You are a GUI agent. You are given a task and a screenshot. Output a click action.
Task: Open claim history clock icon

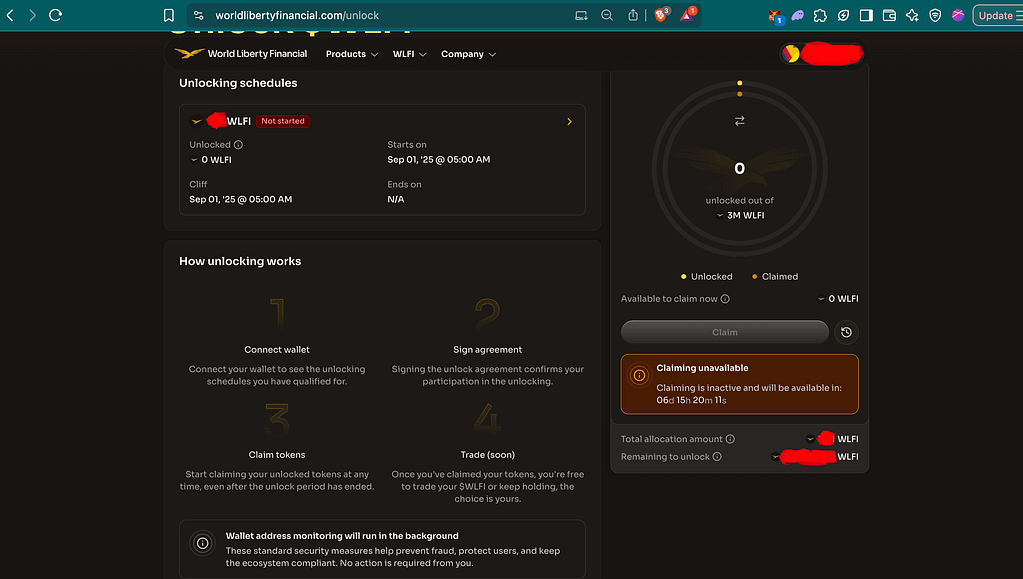(x=846, y=332)
